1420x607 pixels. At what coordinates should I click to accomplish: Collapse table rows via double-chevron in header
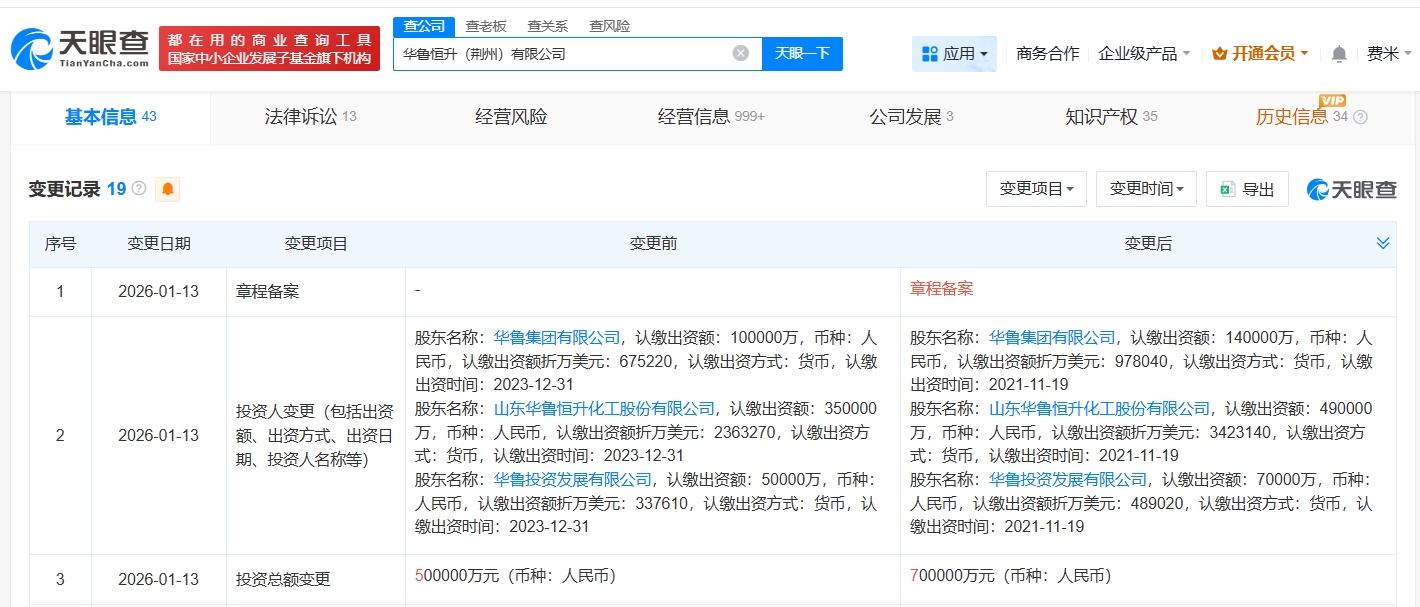pyautogui.click(x=1383, y=242)
